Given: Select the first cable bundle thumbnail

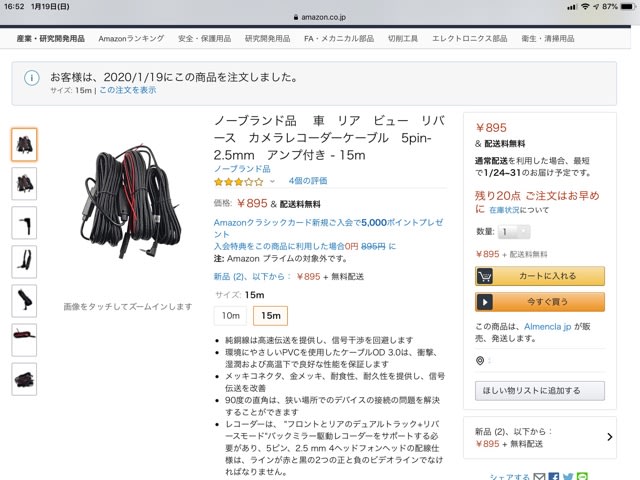Looking at the screenshot, I should click(24, 144).
